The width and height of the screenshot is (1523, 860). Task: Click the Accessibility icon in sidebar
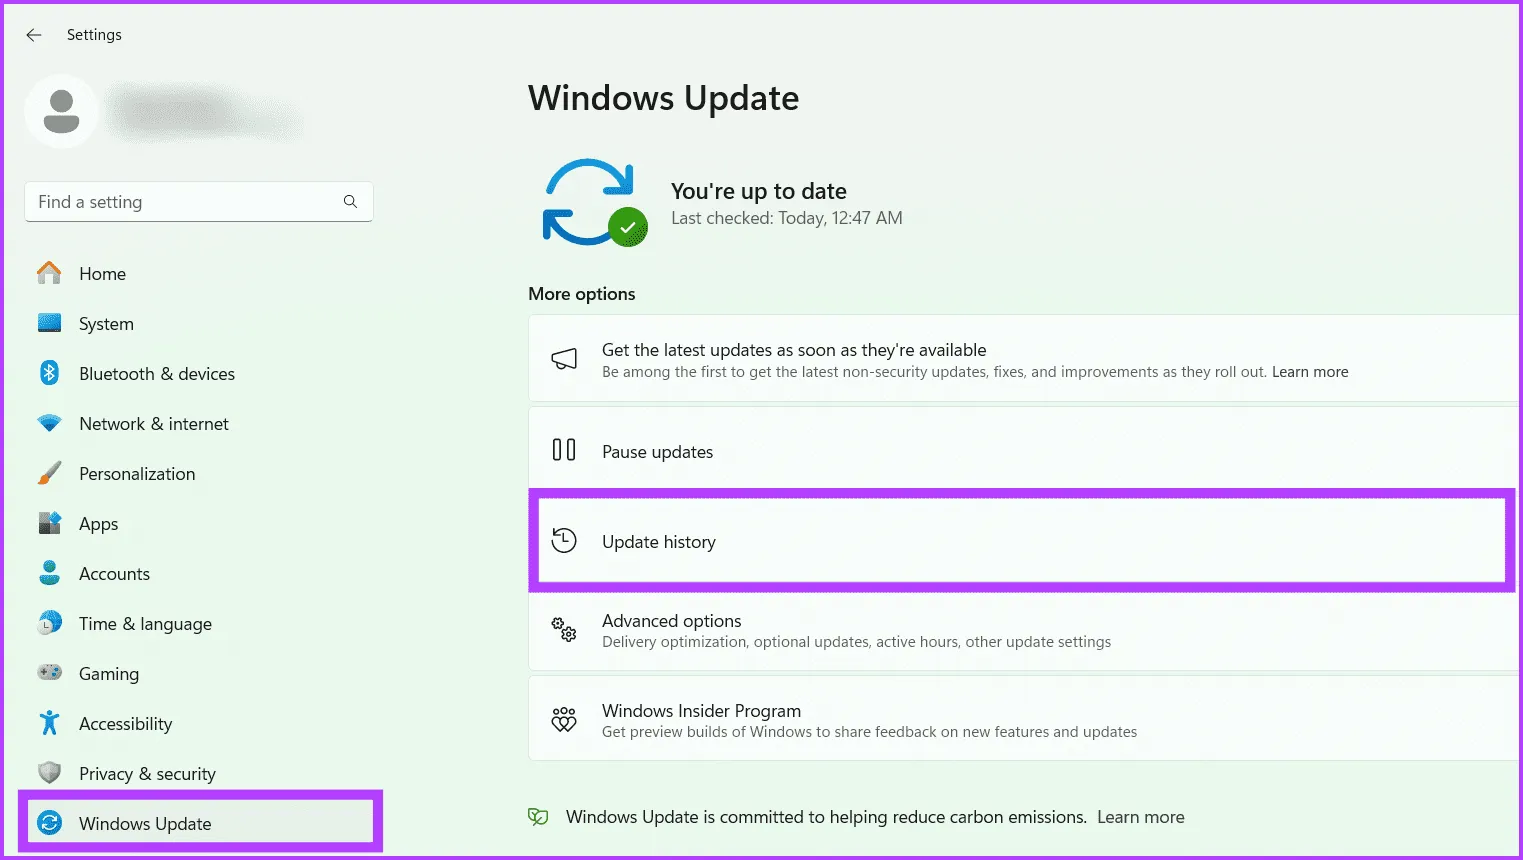pyautogui.click(x=49, y=723)
